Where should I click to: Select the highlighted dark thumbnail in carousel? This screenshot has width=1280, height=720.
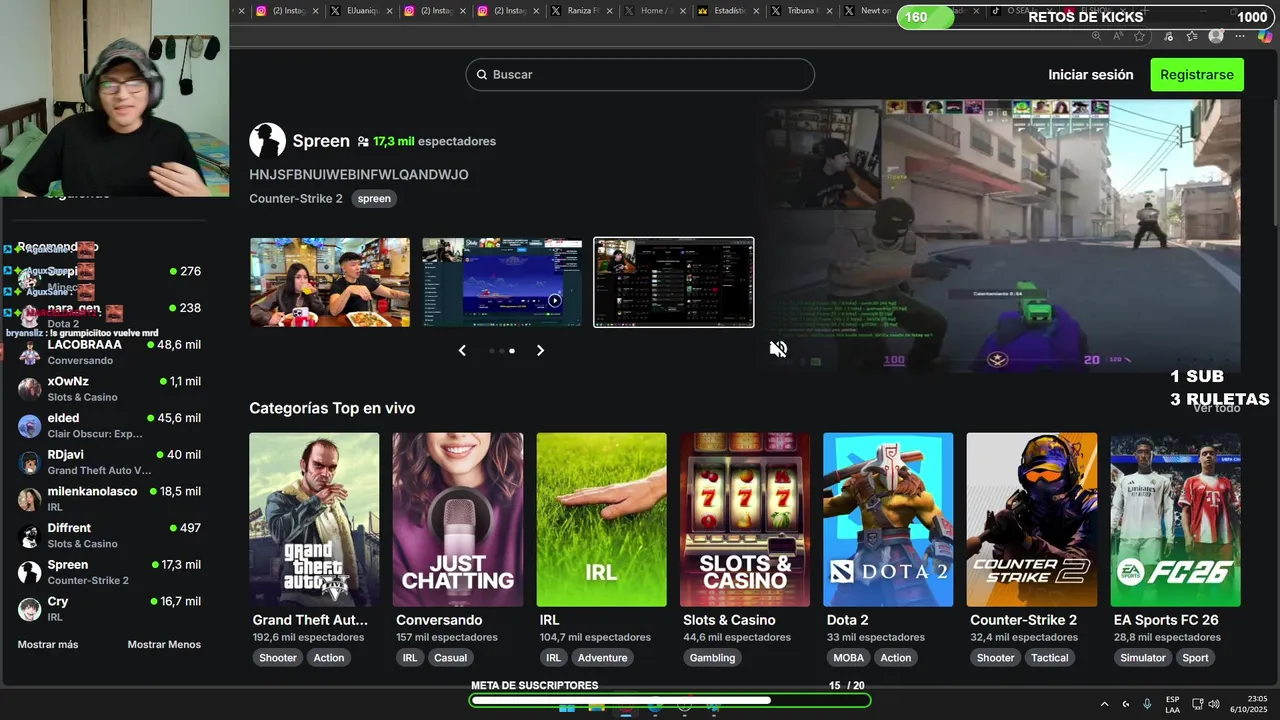(674, 282)
